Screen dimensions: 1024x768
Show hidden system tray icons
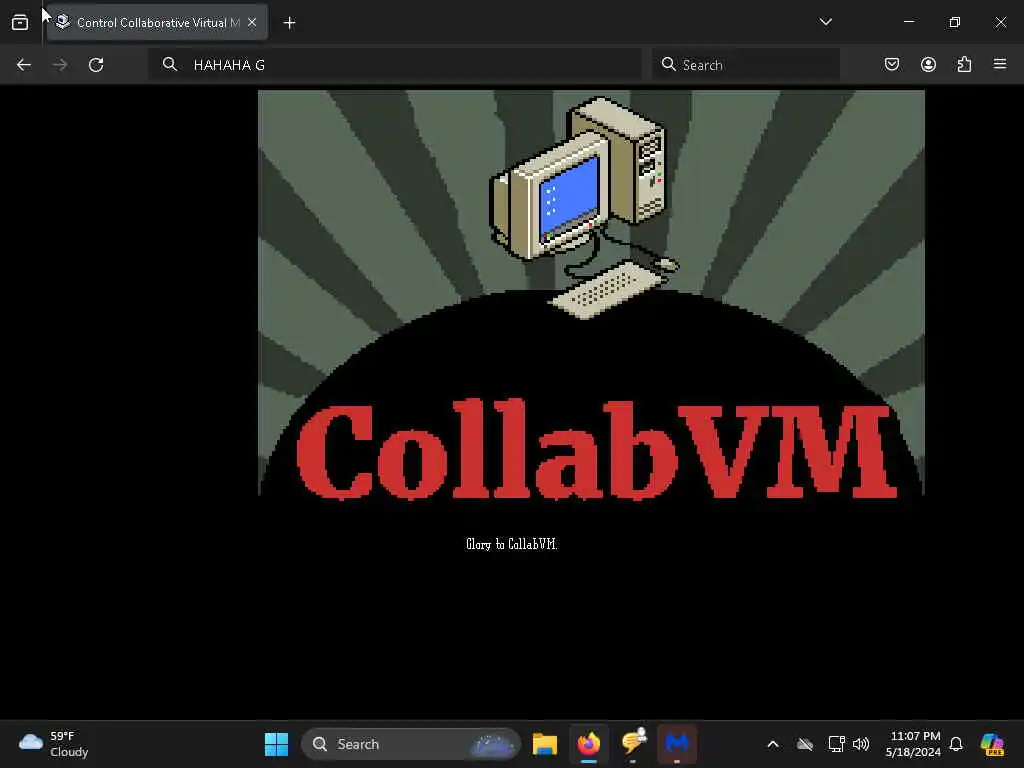click(x=773, y=744)
